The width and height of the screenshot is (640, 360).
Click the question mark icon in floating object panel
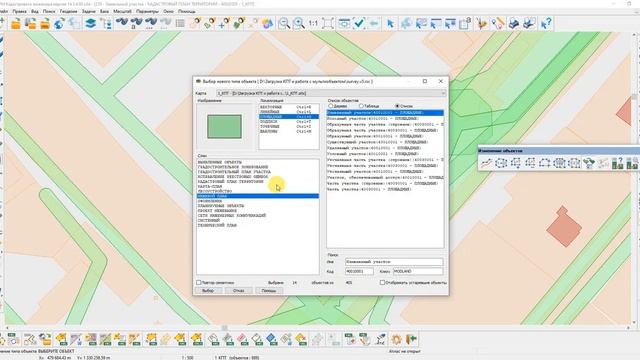(x=618, y=163)
